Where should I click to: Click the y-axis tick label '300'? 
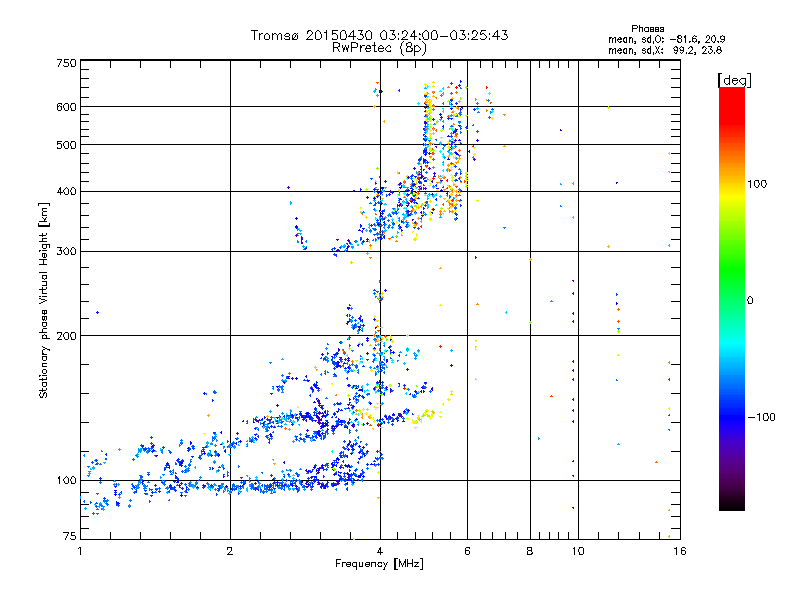66,252
